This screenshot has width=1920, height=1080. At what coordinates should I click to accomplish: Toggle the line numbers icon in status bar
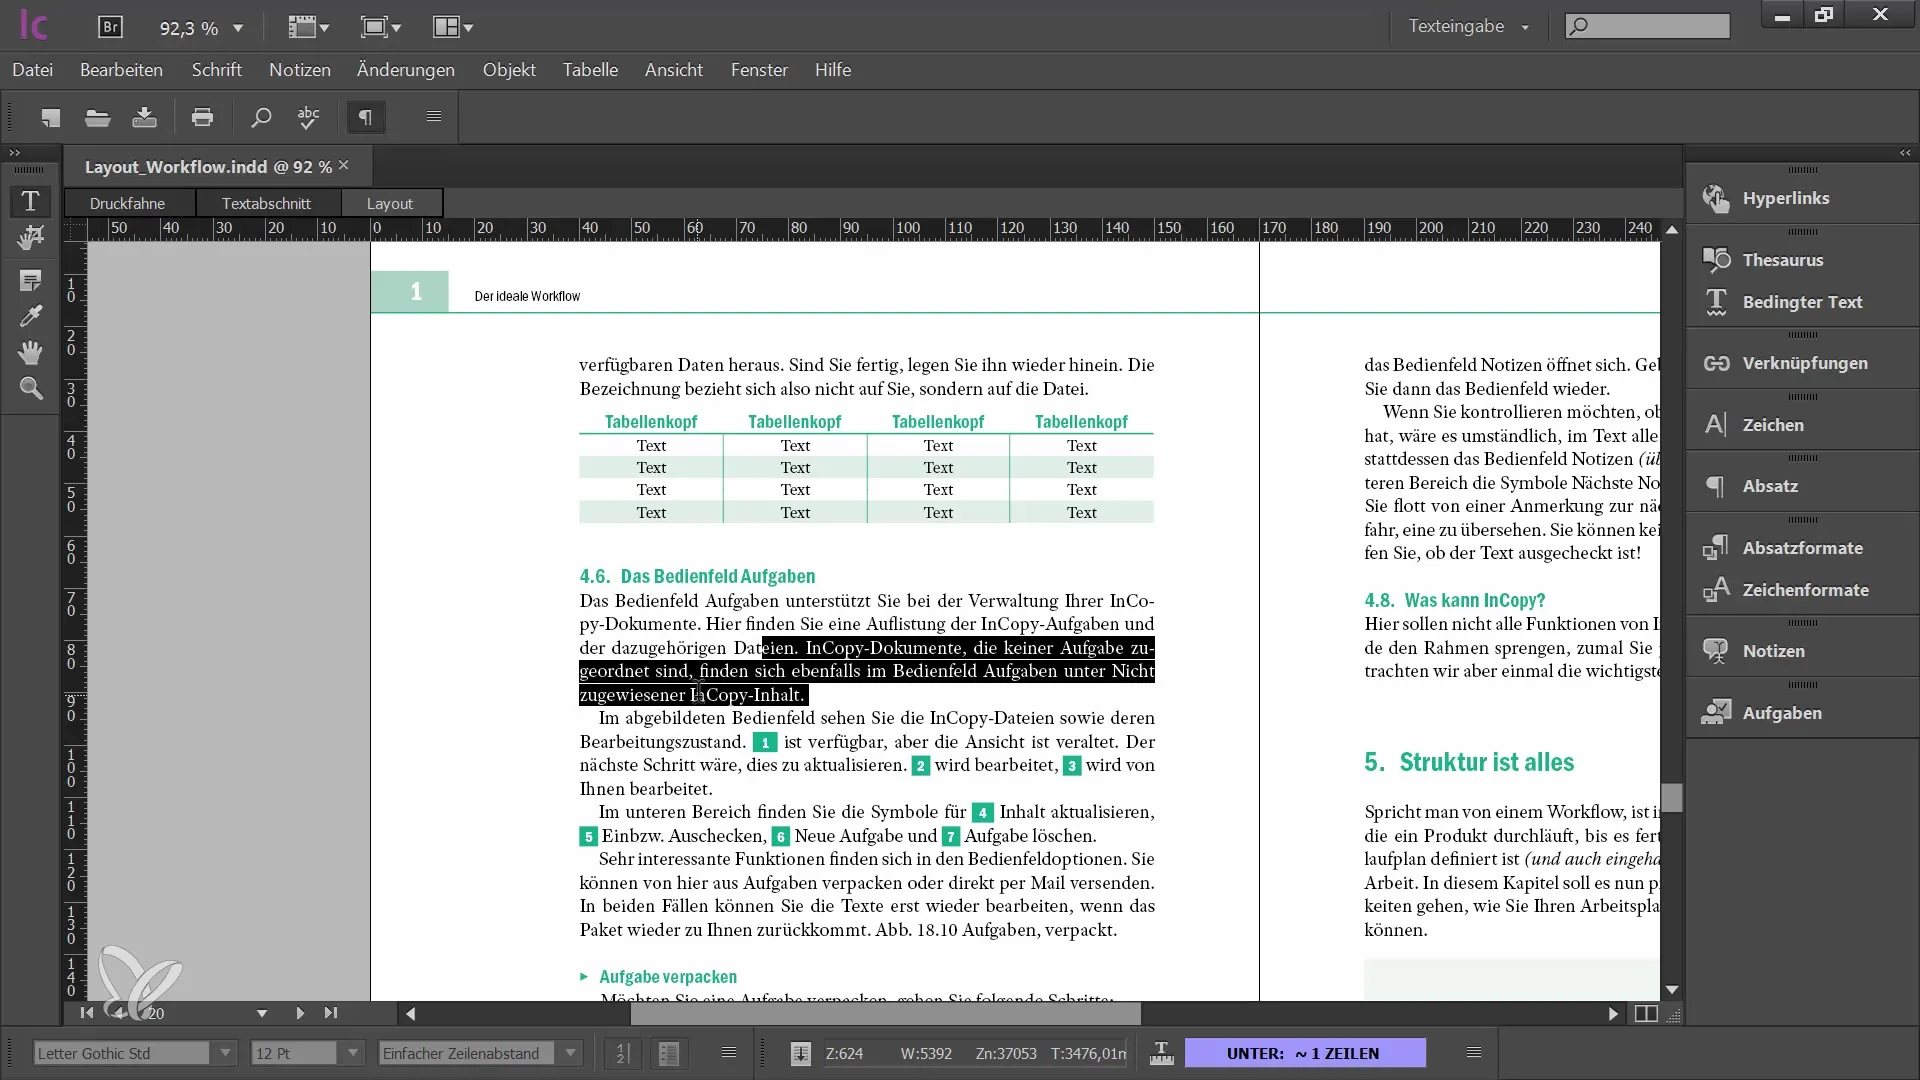click(622, 1053)
